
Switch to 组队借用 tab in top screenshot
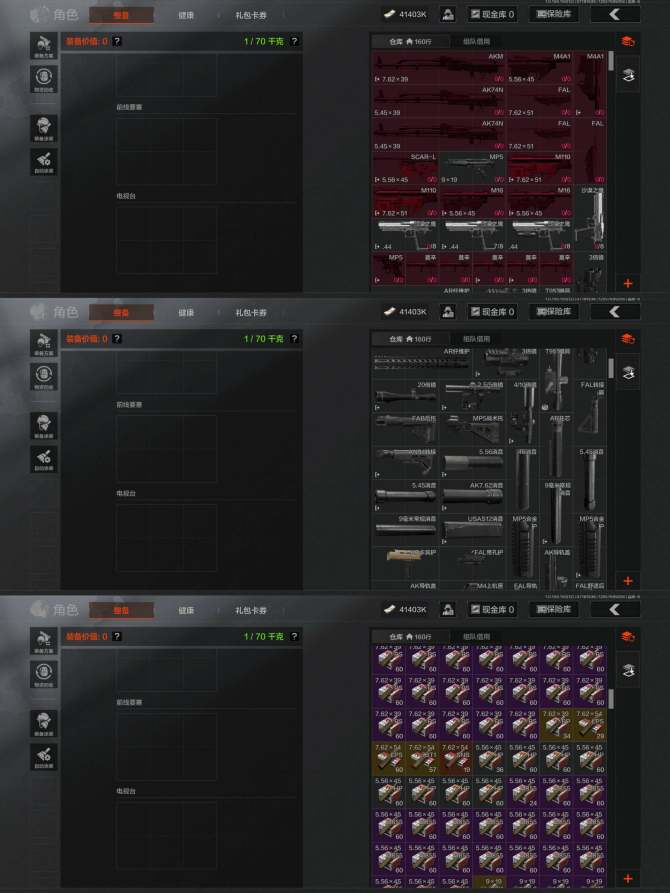tap(476, 42)
